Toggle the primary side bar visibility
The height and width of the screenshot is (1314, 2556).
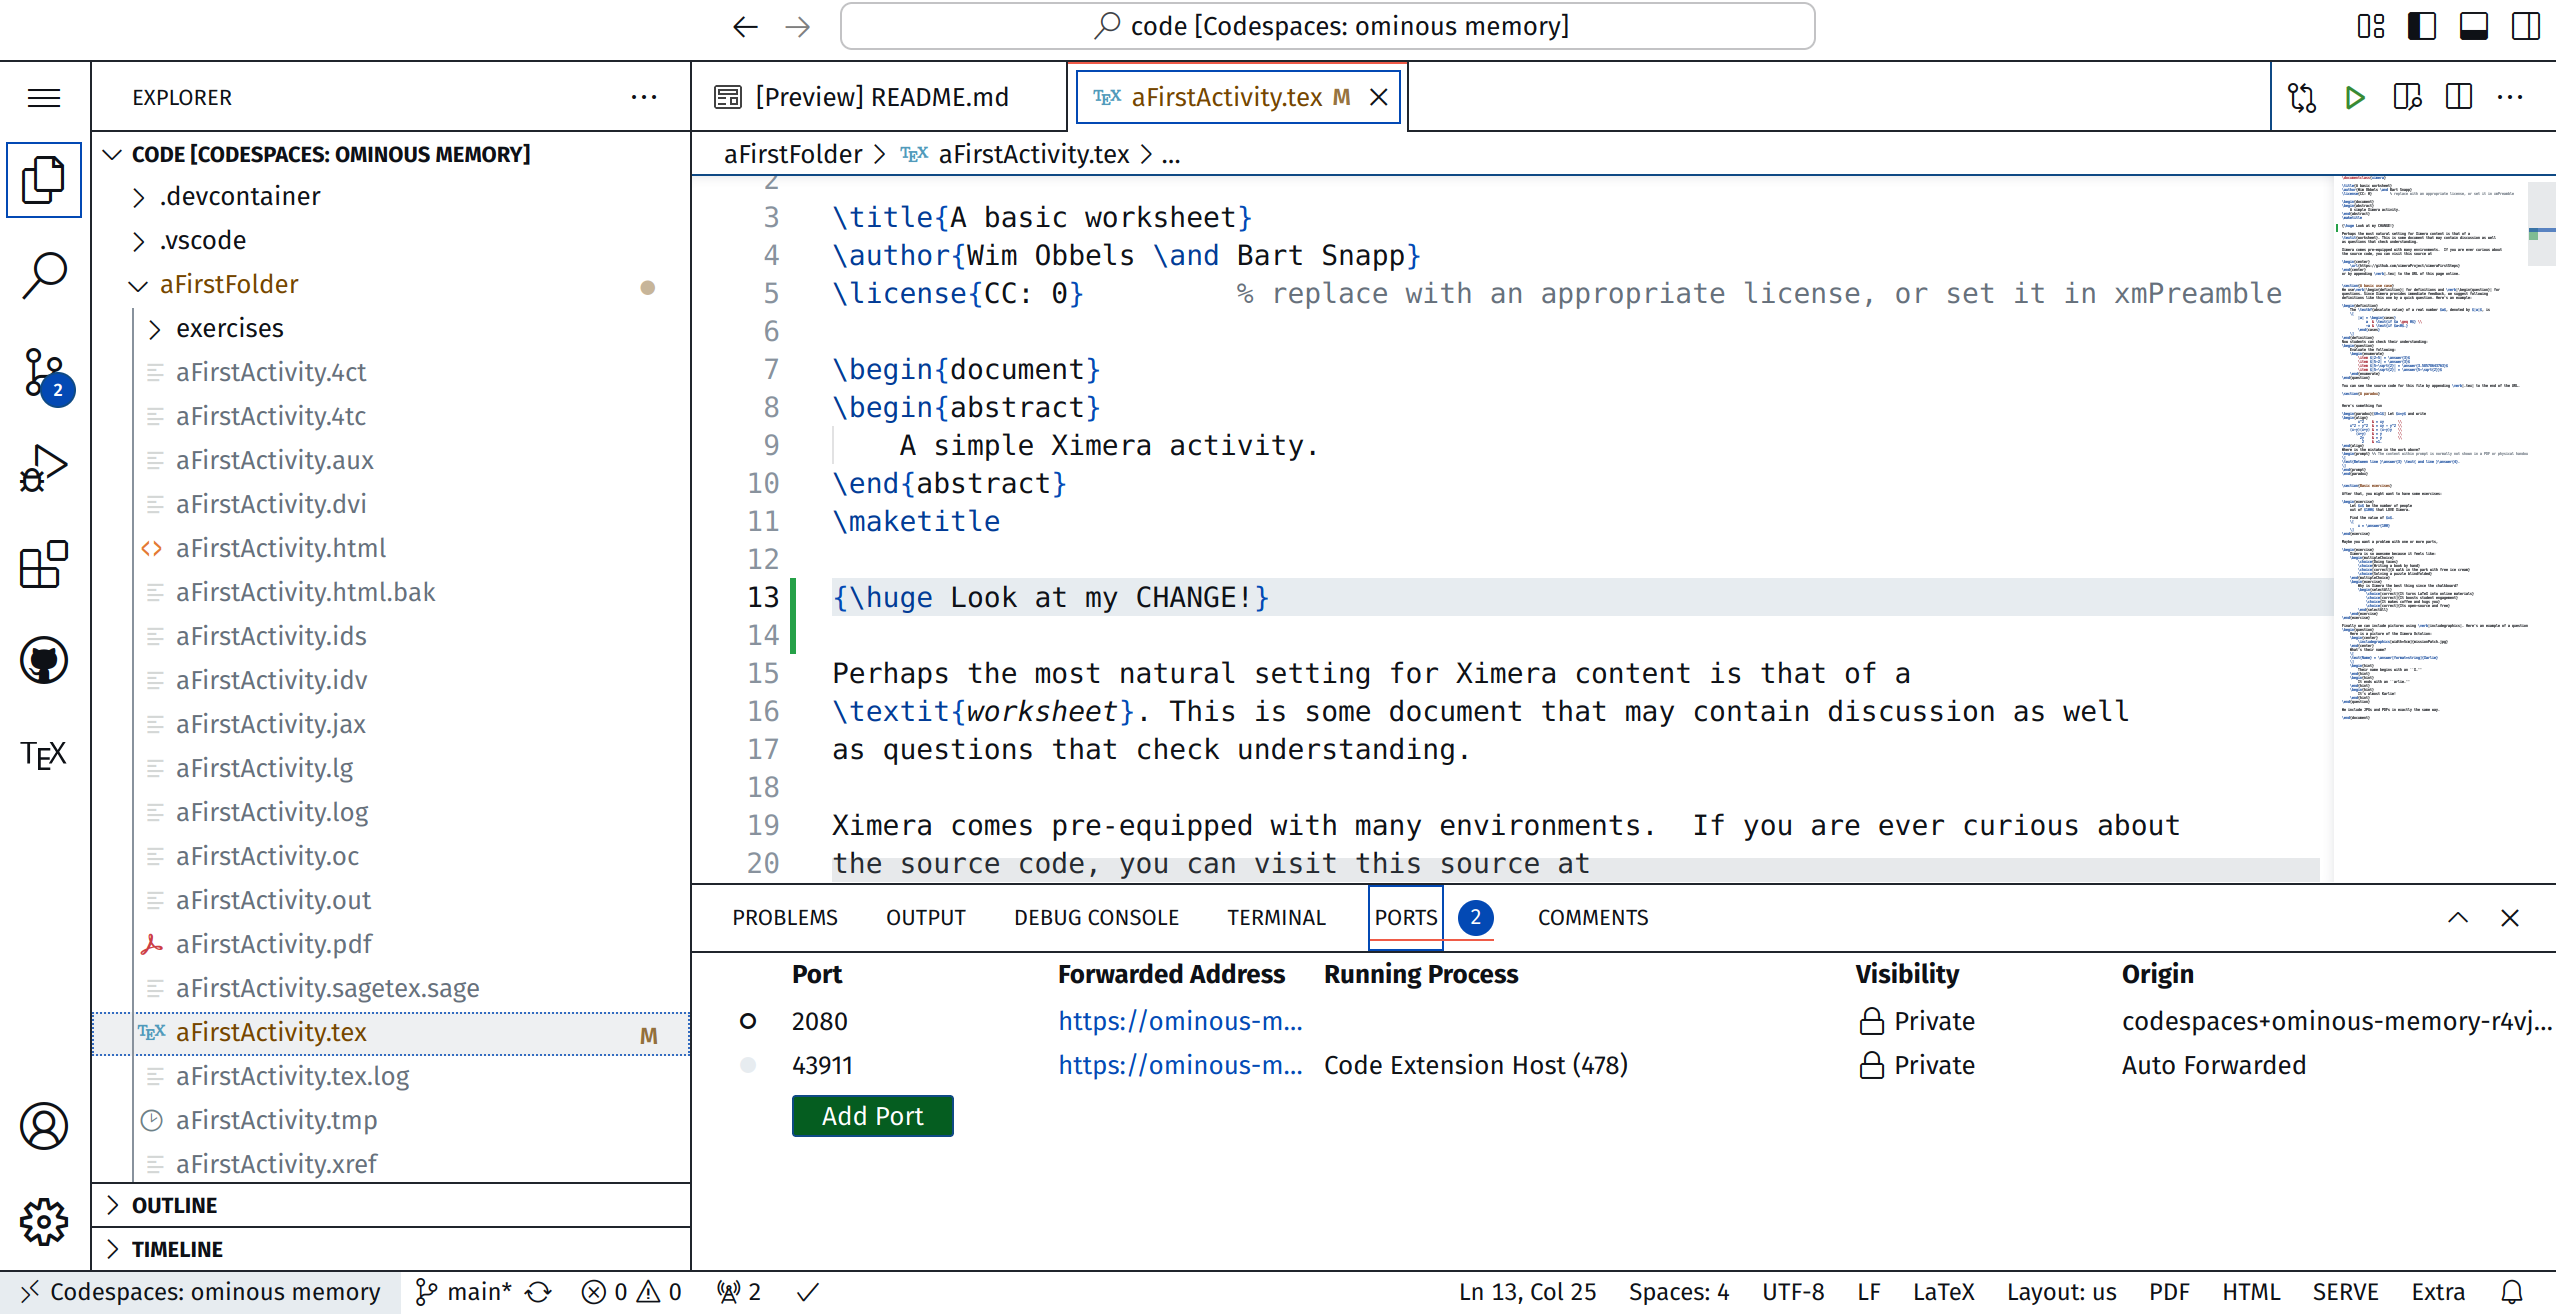pyautogui.click(x=2421, y=26)
